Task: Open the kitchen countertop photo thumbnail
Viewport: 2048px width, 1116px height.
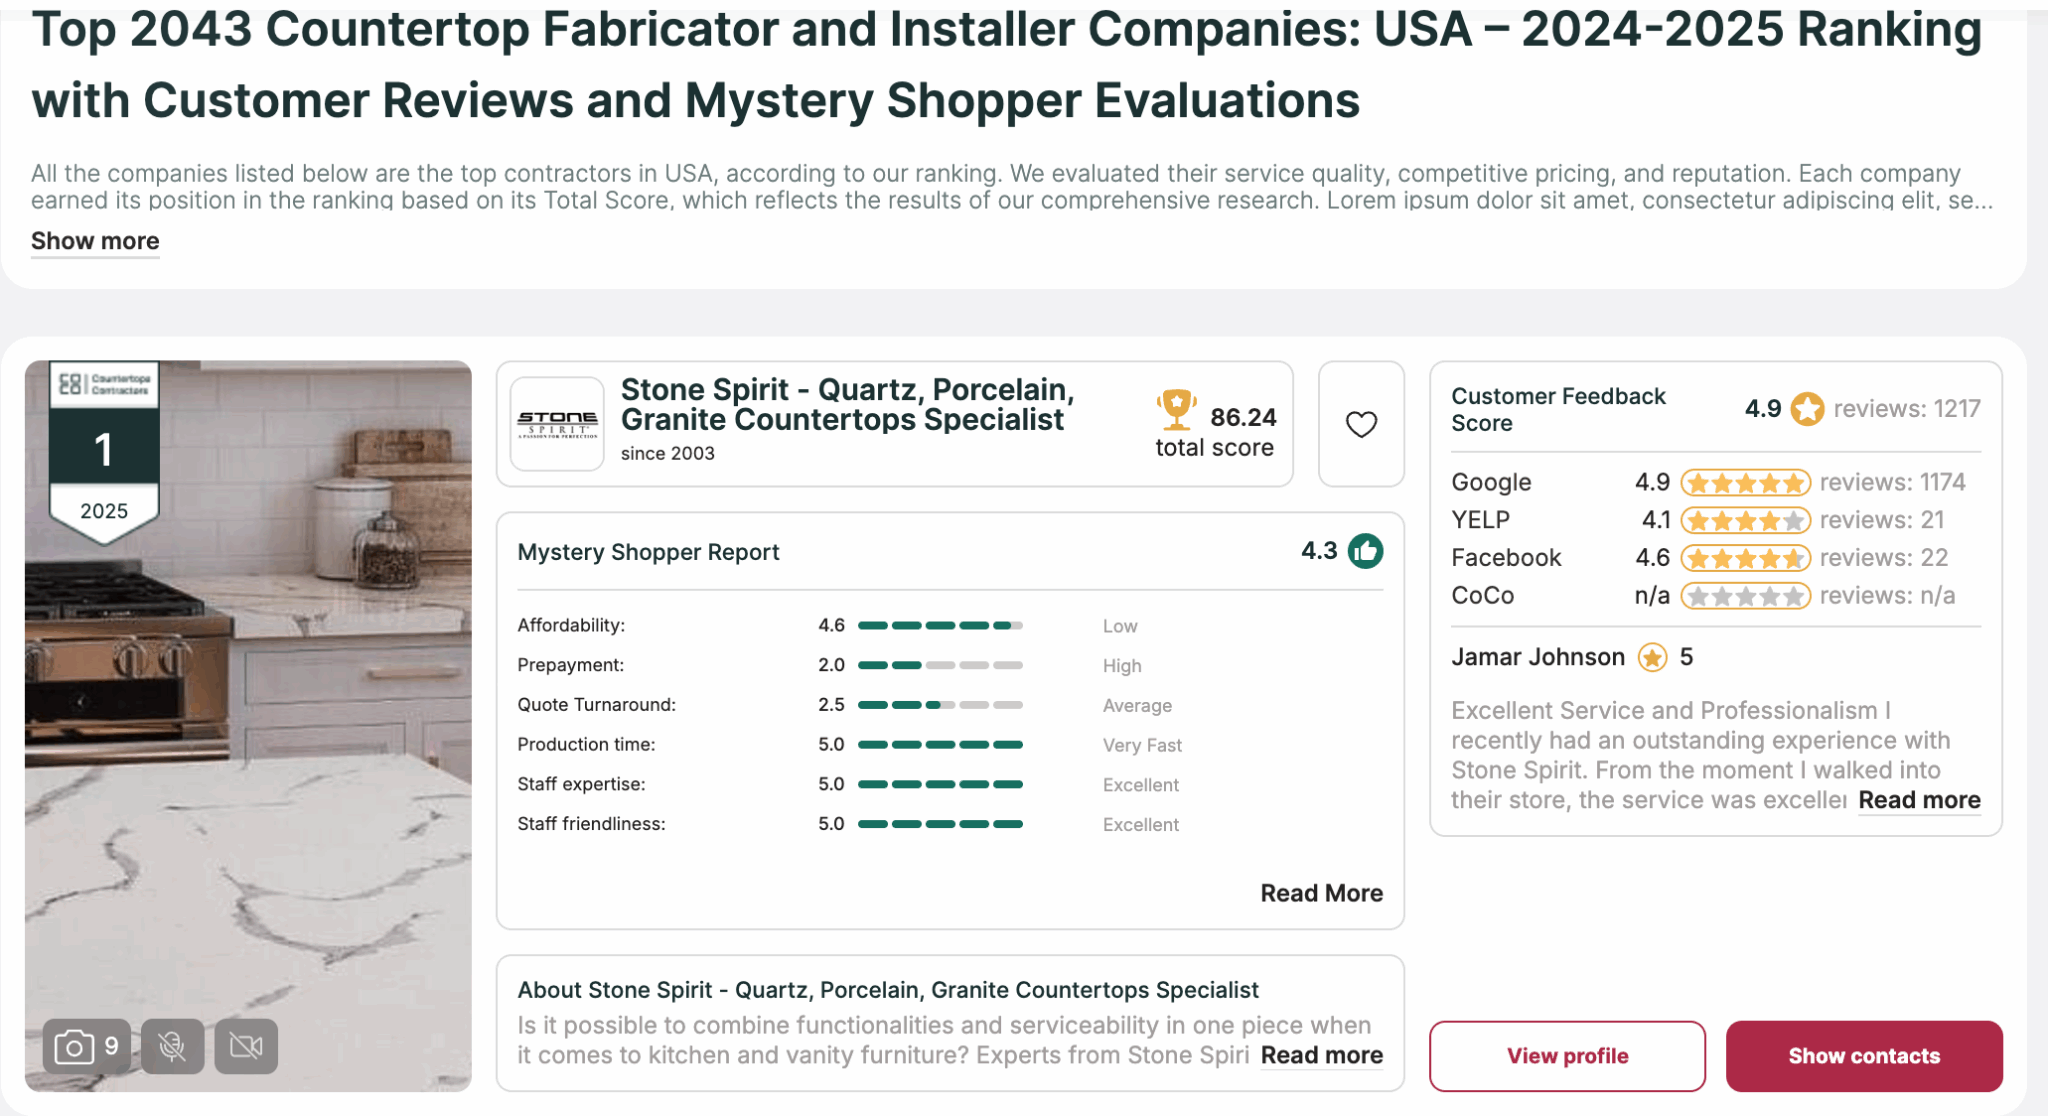Action: tap(248, 726)
